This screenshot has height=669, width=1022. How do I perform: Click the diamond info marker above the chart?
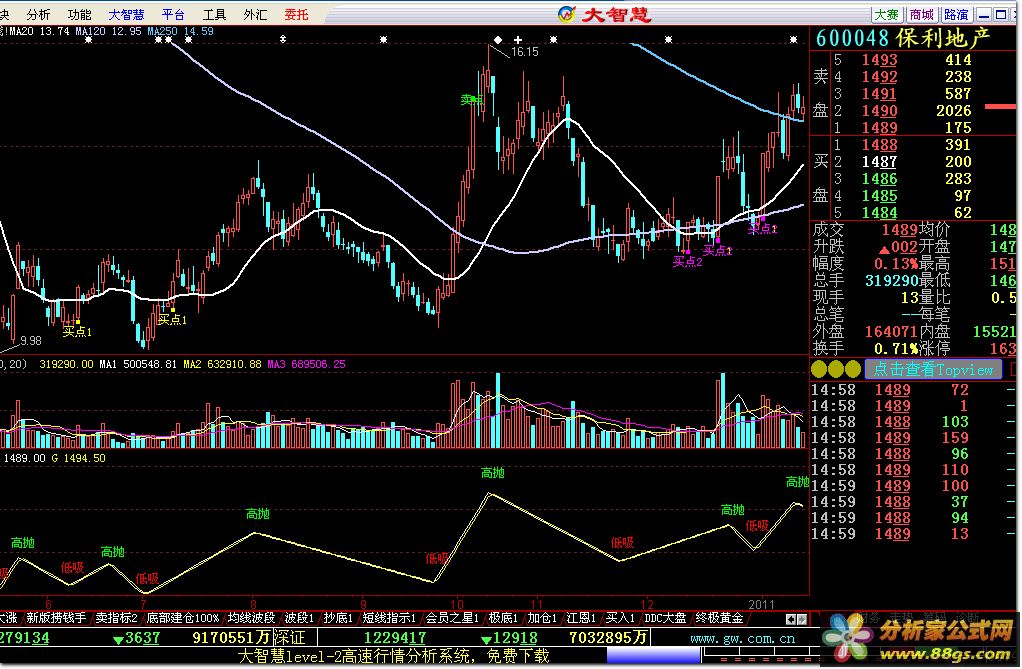(x=498, y=40)
